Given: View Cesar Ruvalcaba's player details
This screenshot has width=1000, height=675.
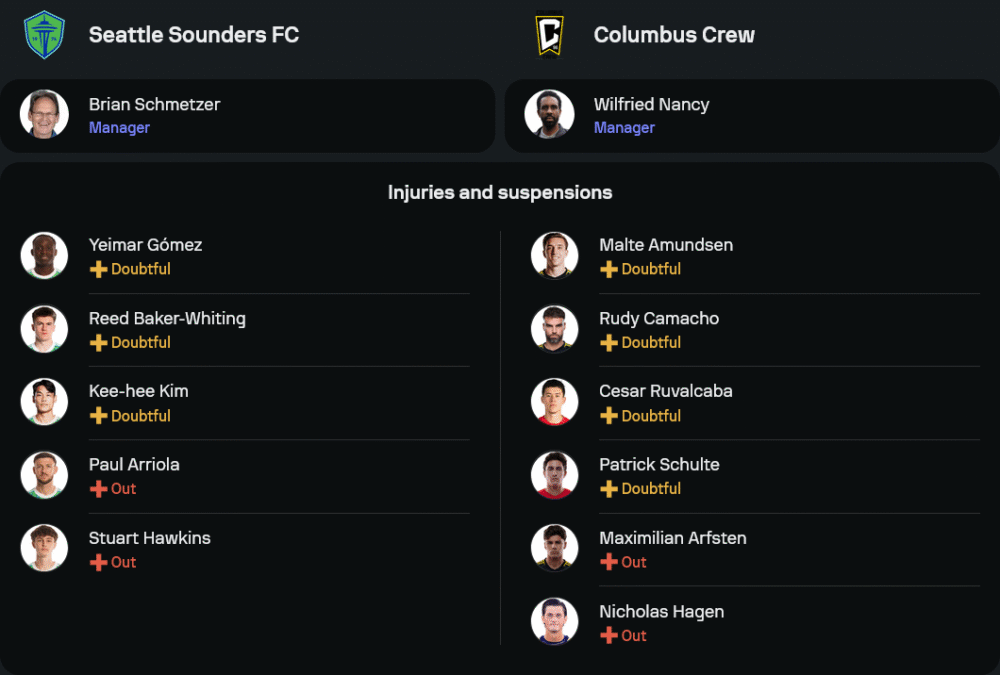Looking at the screenshot, I should (x=665, y=391).
